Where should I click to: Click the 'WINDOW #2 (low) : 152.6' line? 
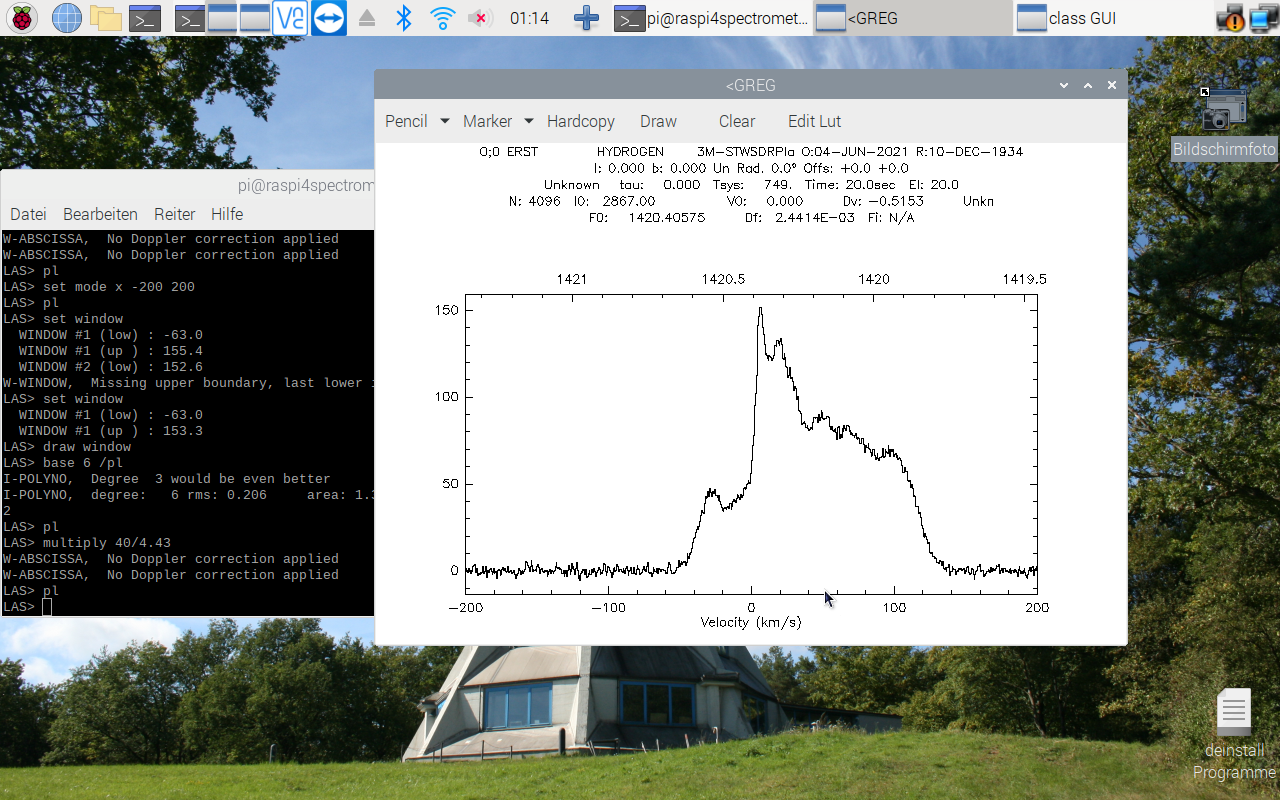(111, 367)
